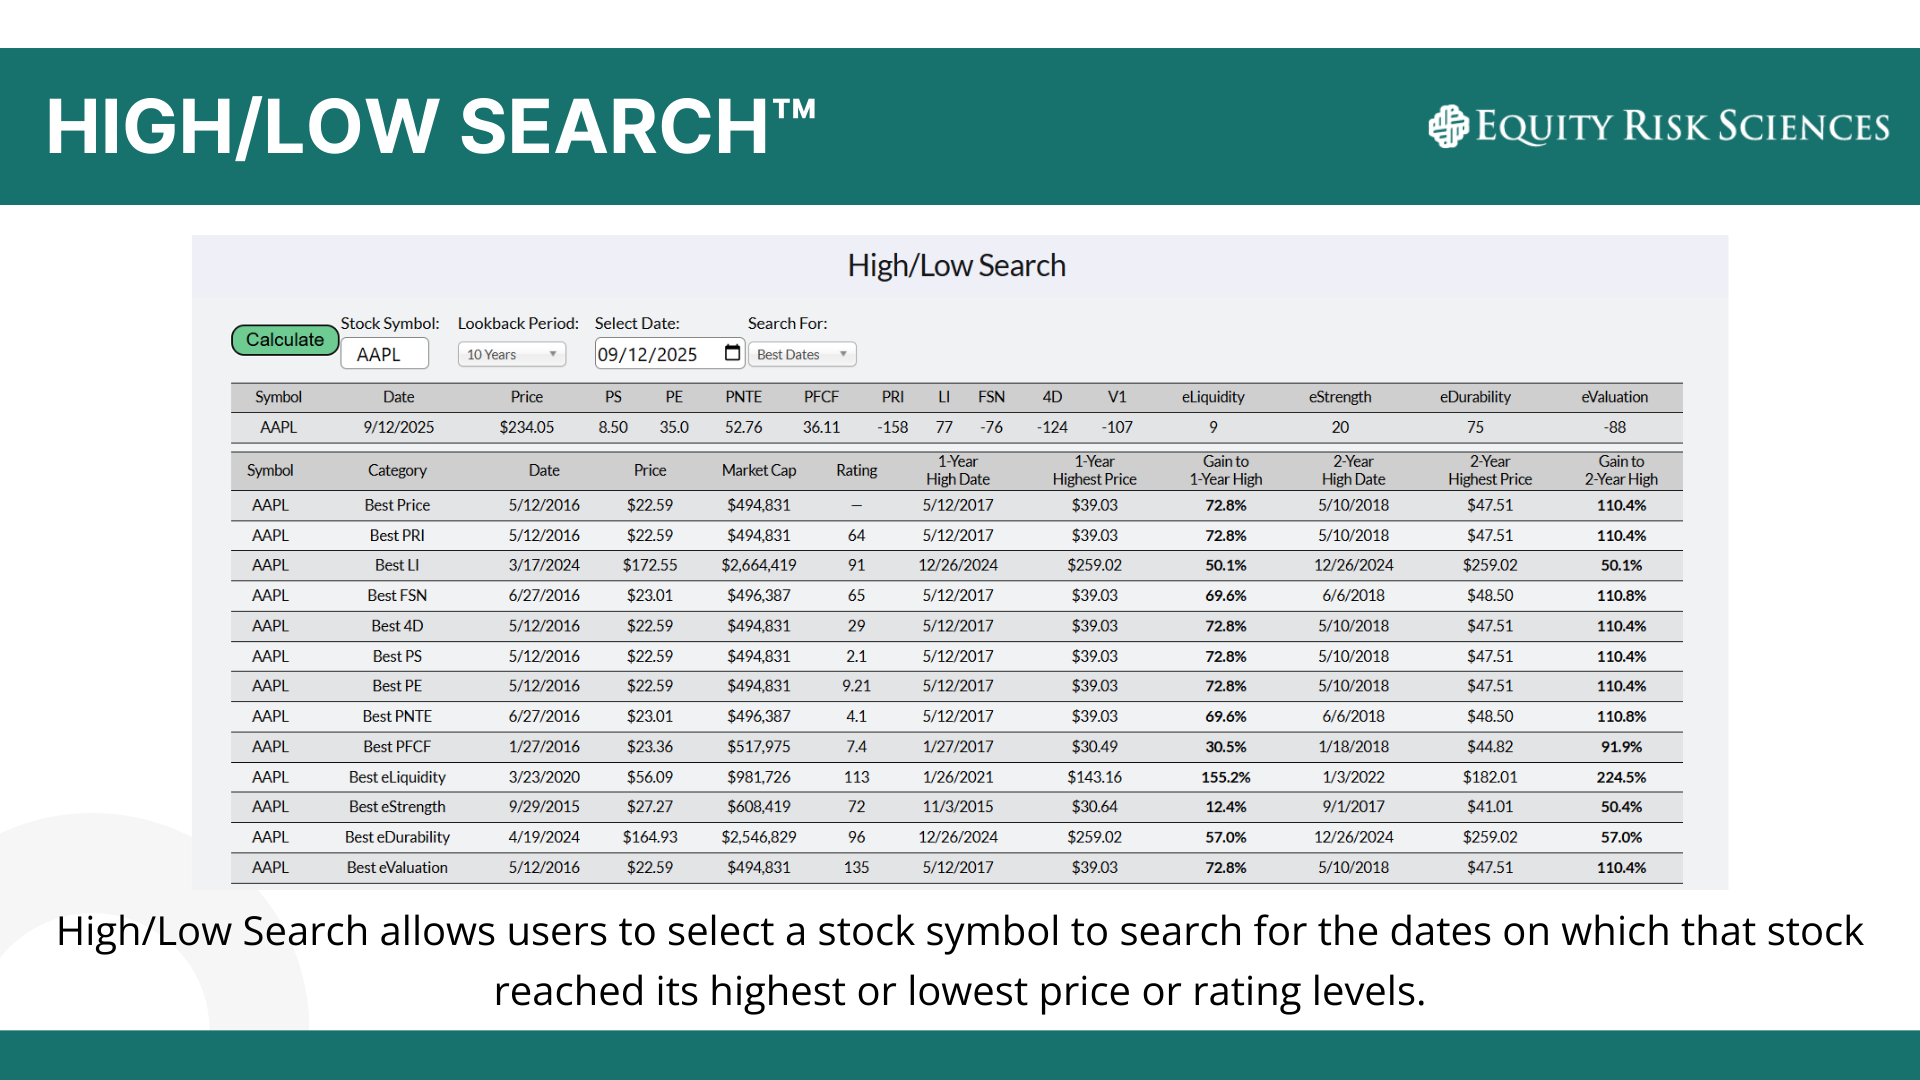Click the eLiquidity column header
The width and height of the screenshot is (1920, 1080).
1213,397
